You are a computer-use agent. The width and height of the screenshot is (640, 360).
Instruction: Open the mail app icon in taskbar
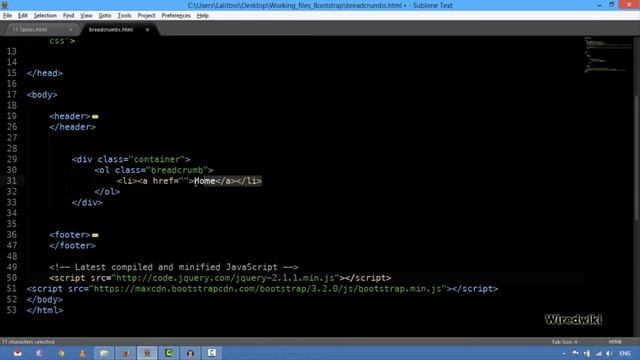point(18,353)
